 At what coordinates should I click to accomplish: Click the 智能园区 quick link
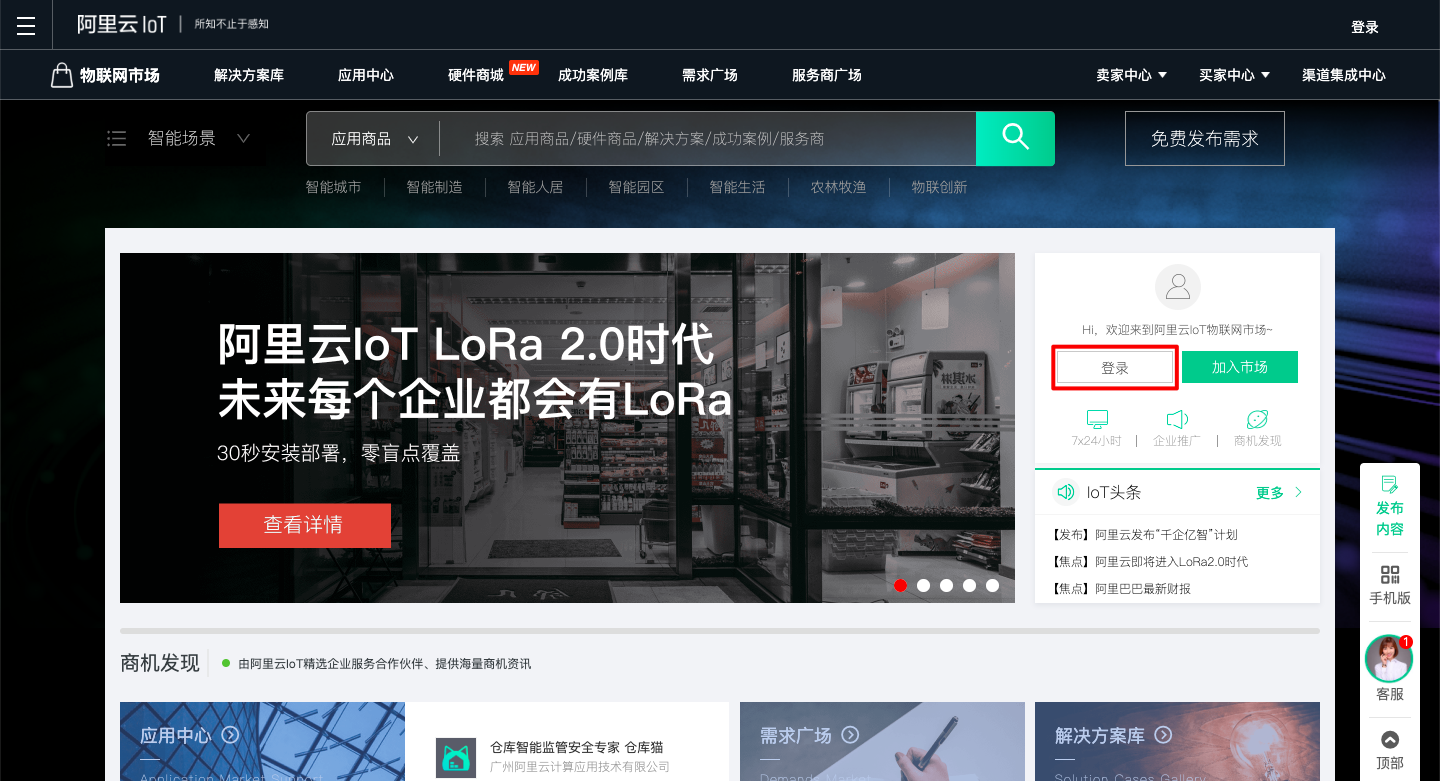click(x=636, y=187)
